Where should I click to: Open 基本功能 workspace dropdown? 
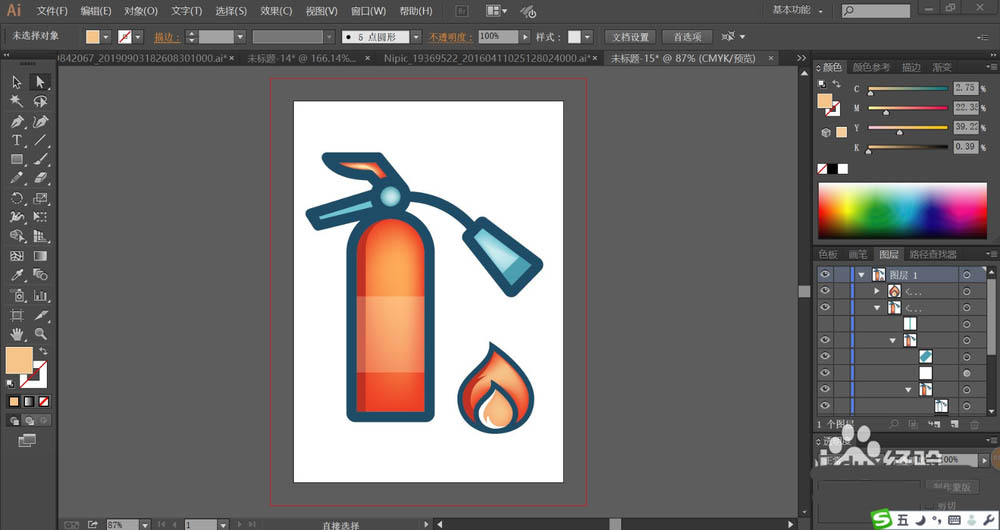tap(797, 10)
